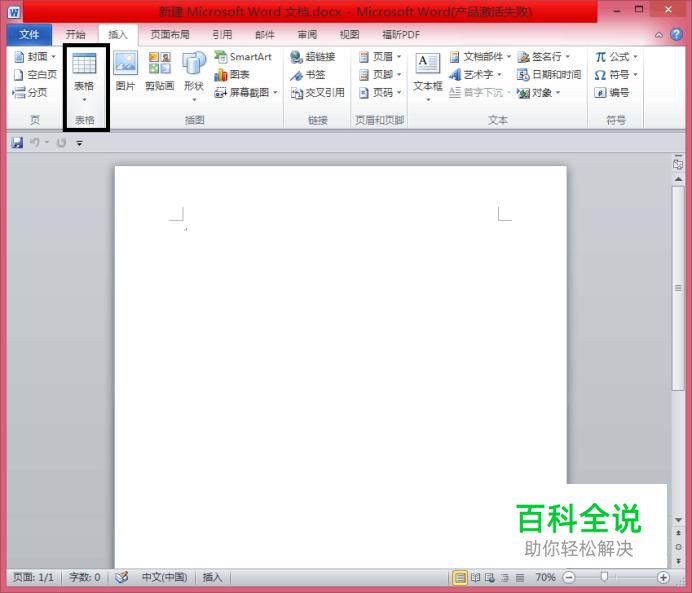Image resolution: width=692 pixels, height=593 pixels.
Task: Expand the equation (公式) dropdown arrow
Action: click(x=636, y=56)
